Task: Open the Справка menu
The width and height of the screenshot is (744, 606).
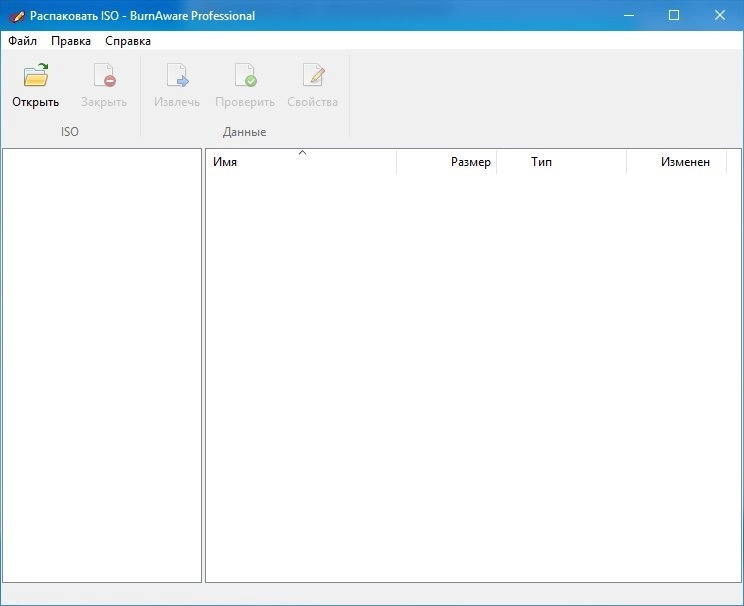Action: coord(128,41)
